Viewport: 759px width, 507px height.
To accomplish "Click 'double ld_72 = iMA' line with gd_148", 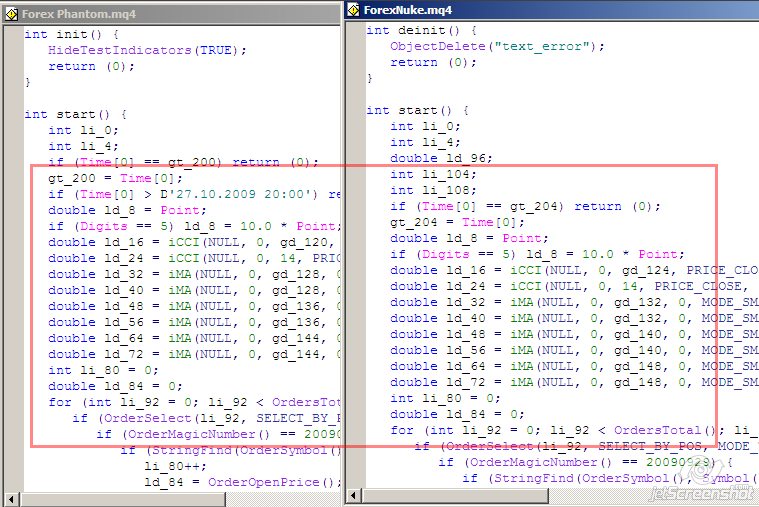I will tap(575, 382).
